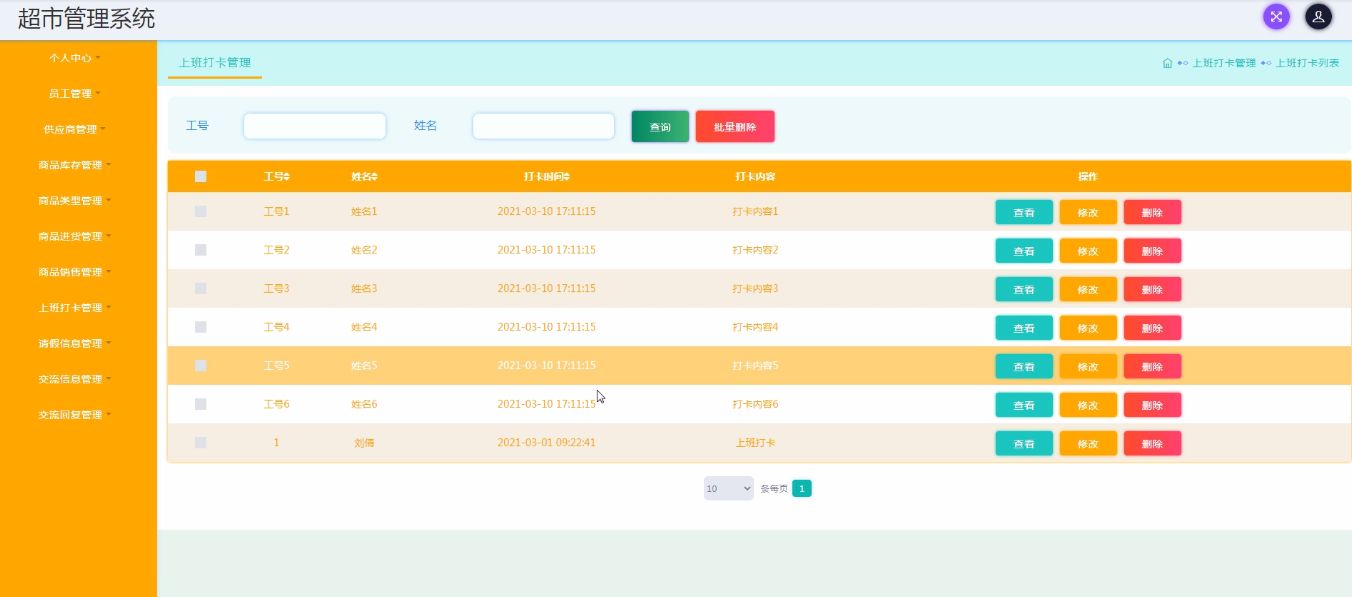Select the 上班打卡管理 page tab
This screenshot has height=597, width=1352.
coord(215,63)
